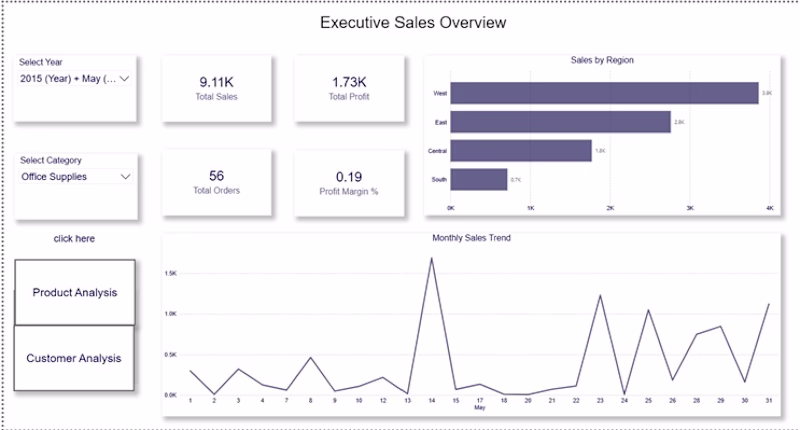800x430 pixels.
Task: Click the day 31 endpoint of trend line
Action: (x=768, y=305)
